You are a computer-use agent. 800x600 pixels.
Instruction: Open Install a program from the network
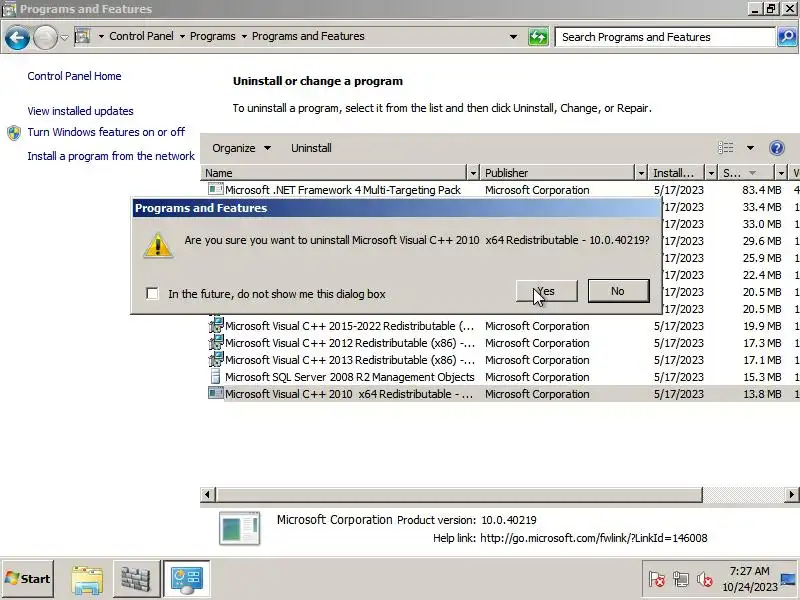[x=111, y=156]
